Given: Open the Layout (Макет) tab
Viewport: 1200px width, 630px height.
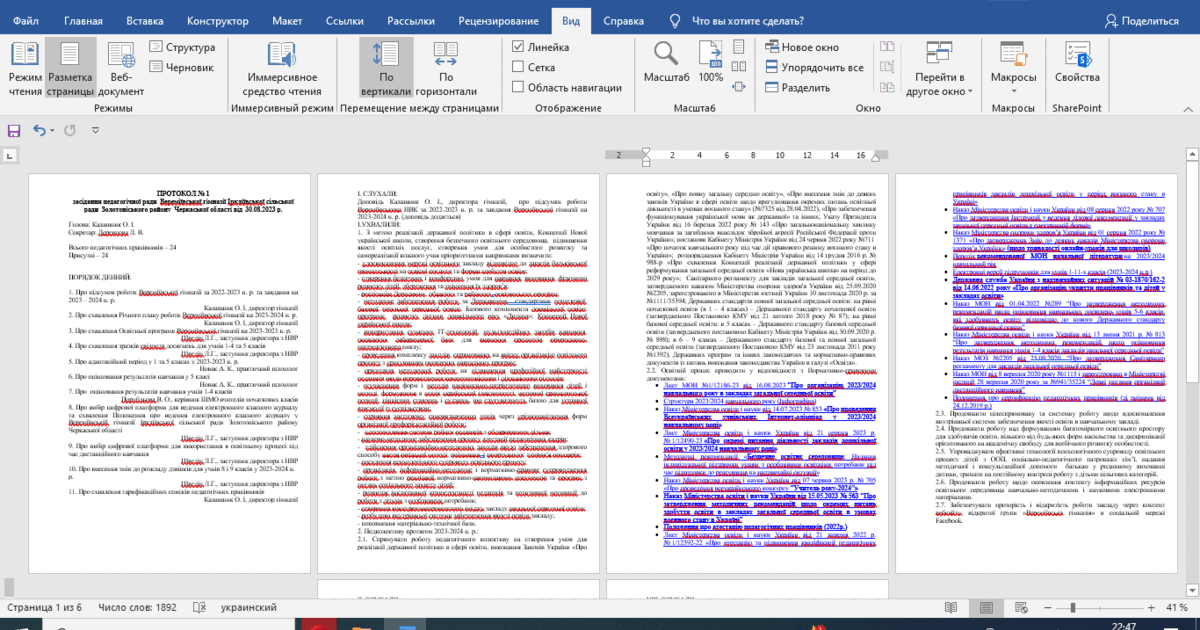Looking at the screenshot, I should pos(287,20).
